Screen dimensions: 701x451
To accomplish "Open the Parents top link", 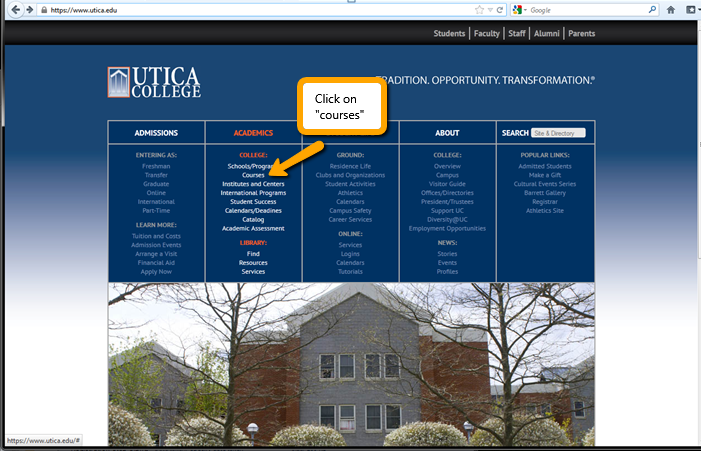I will pyautogui.click(x=582, y=34).
